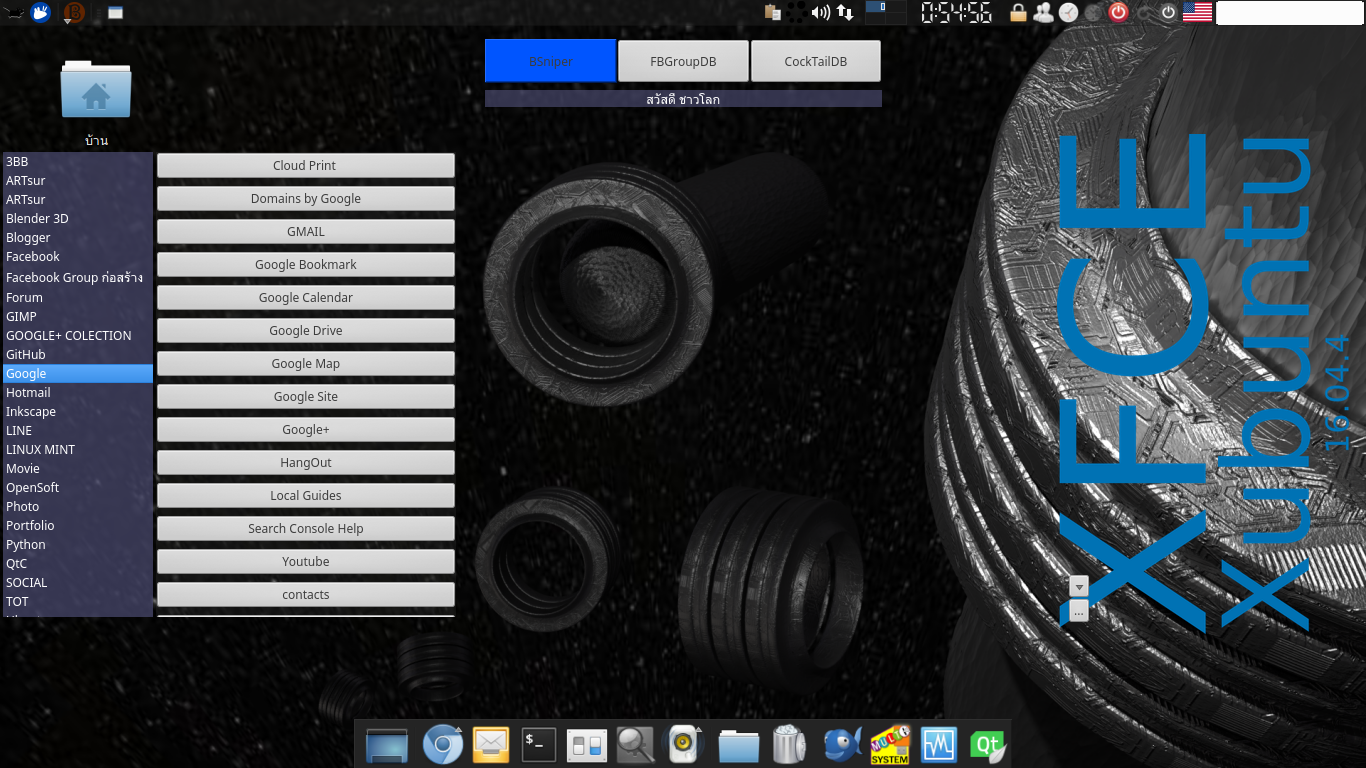Click the Google+ button
Viewport: 1366px width, 768px height.
[x=306, y=429]
